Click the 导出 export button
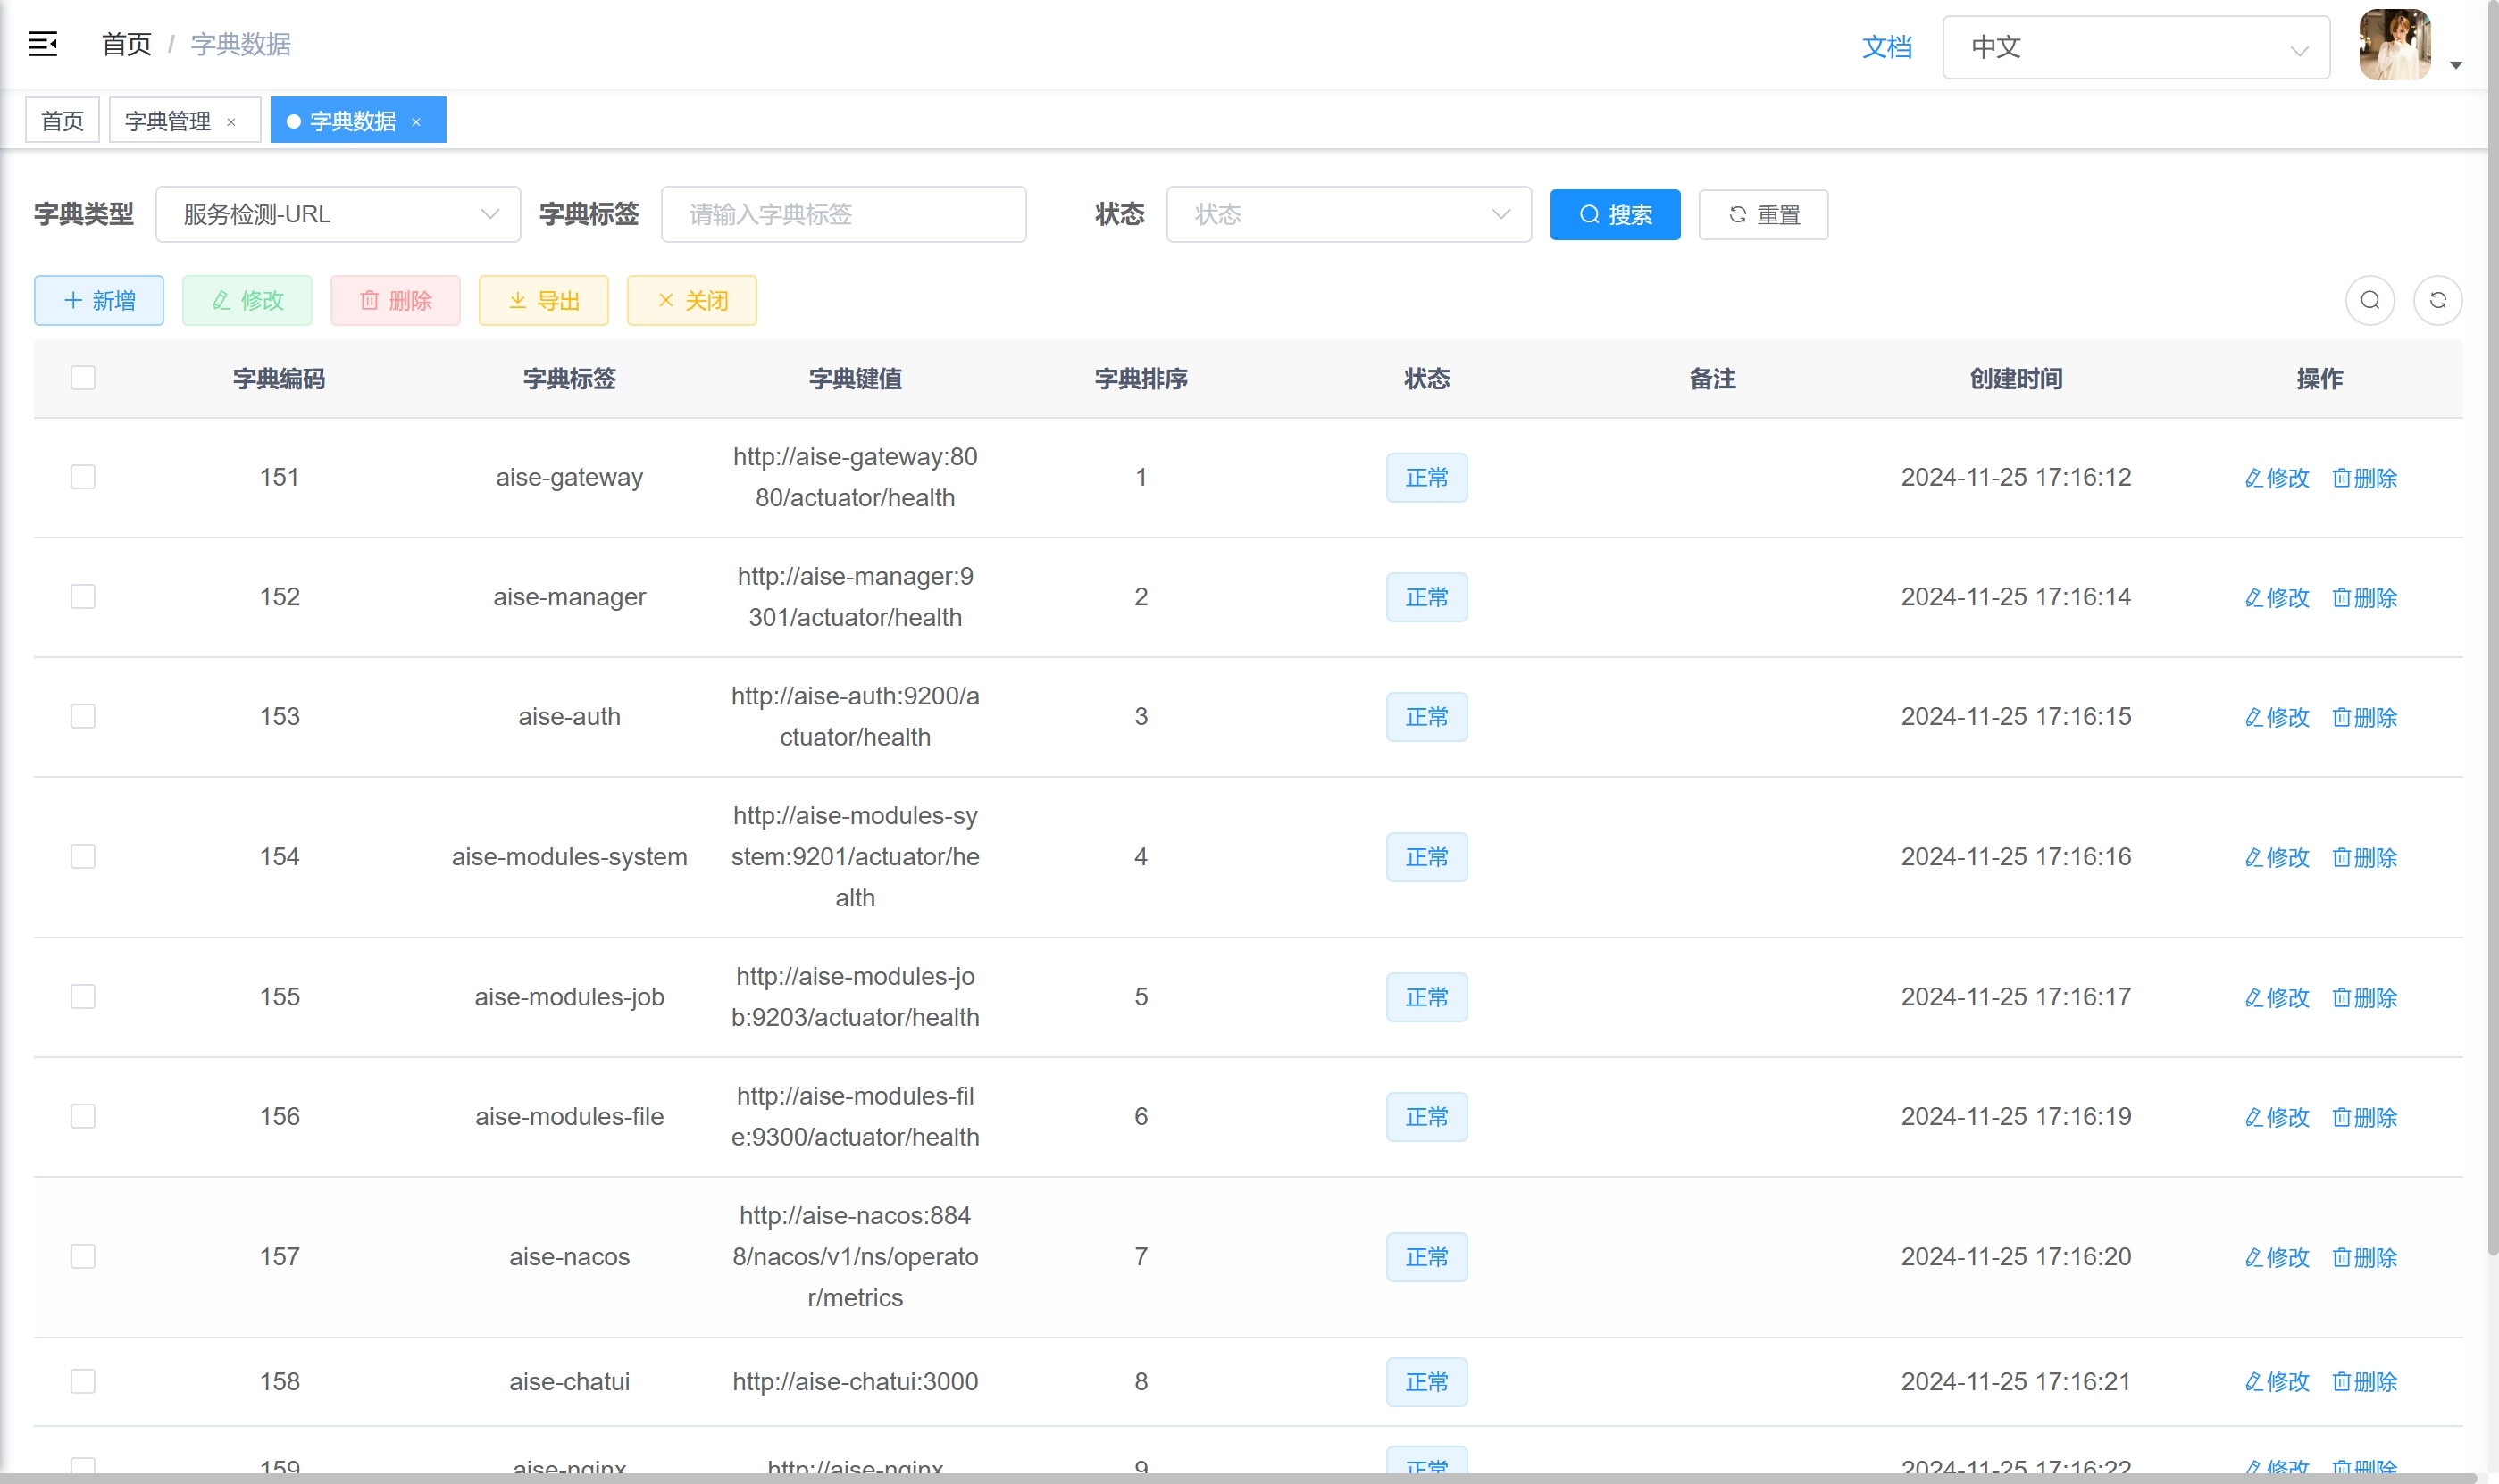 pyautogui.click(x=543, y=300)
